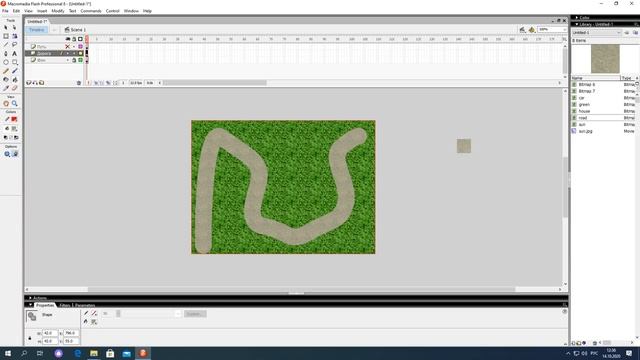This screenshot has width=640, height=360.
Task: Collapse the Library panel
Action: [x=577, y=24]
